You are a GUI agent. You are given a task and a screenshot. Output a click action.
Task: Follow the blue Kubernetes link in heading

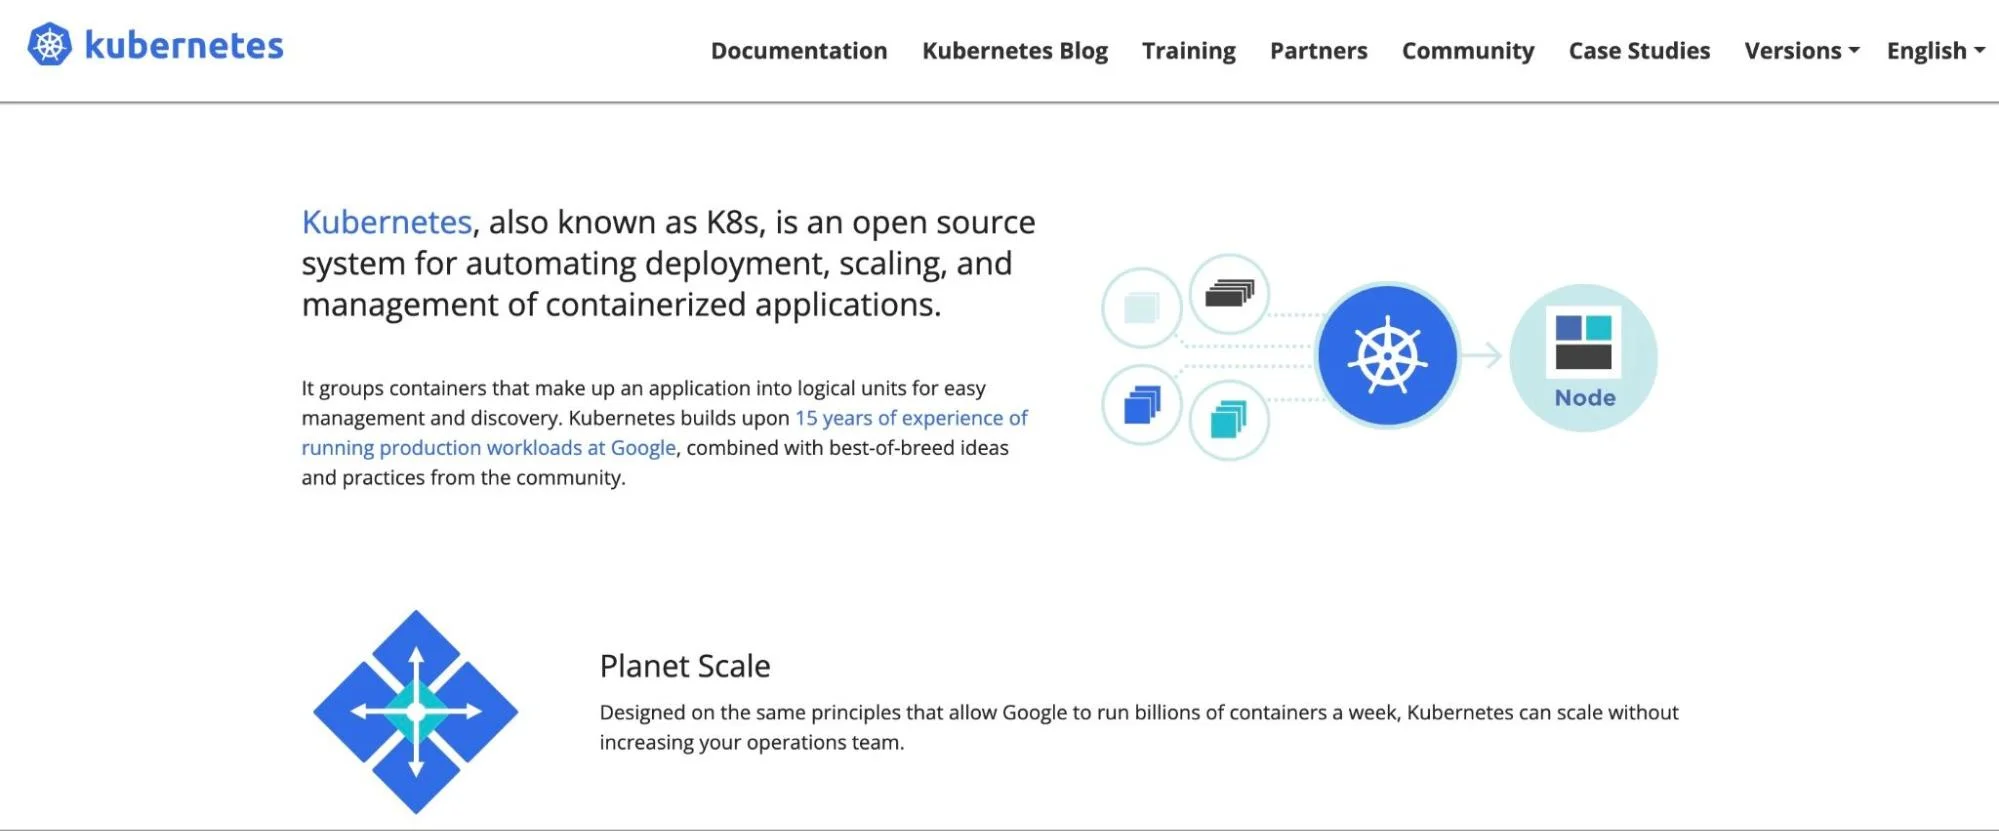pos(387,222)
